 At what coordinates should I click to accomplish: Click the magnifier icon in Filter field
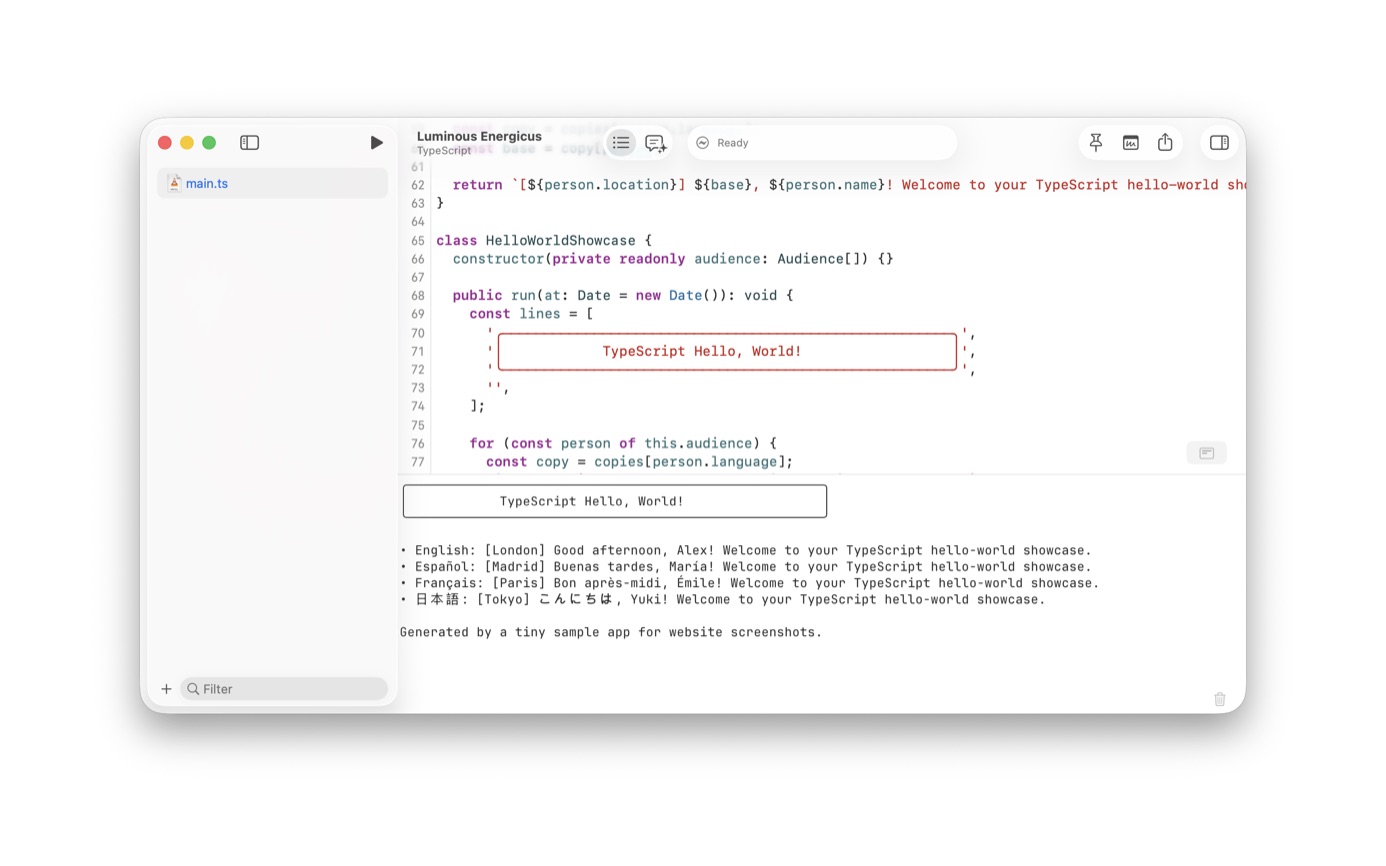[x=193, y=689]
